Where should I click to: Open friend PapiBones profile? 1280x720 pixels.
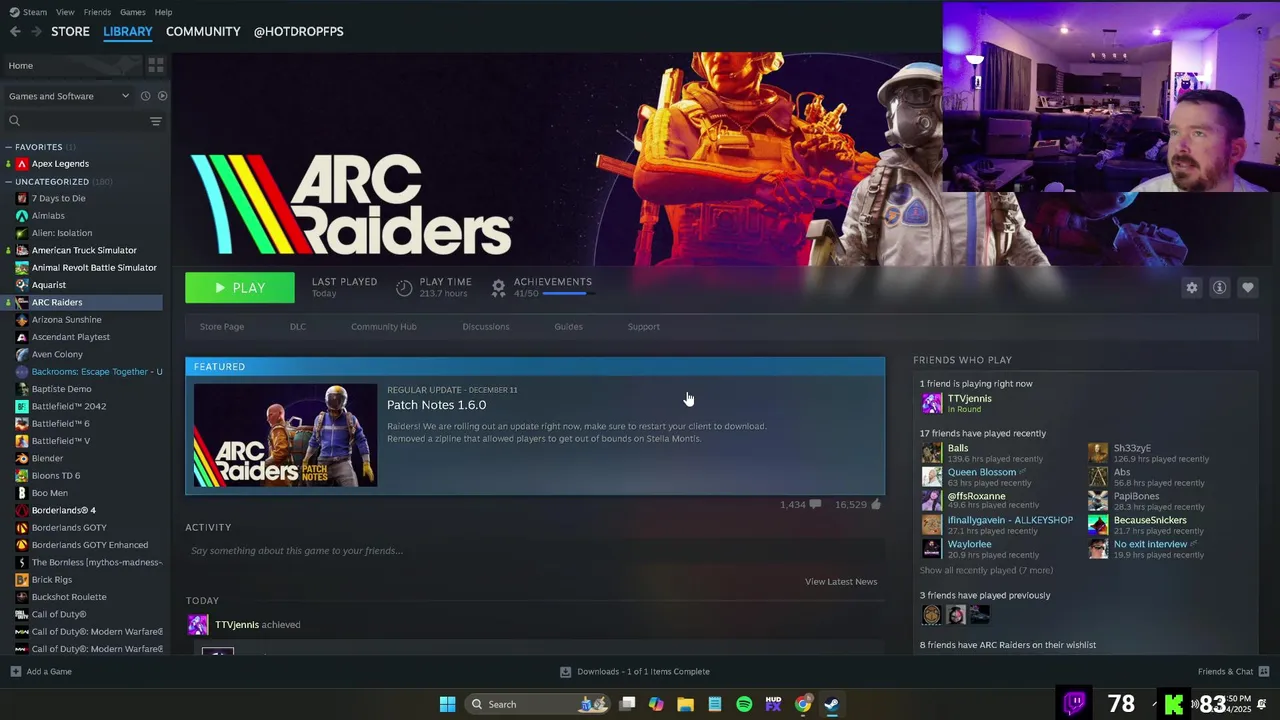[1136, 496]
